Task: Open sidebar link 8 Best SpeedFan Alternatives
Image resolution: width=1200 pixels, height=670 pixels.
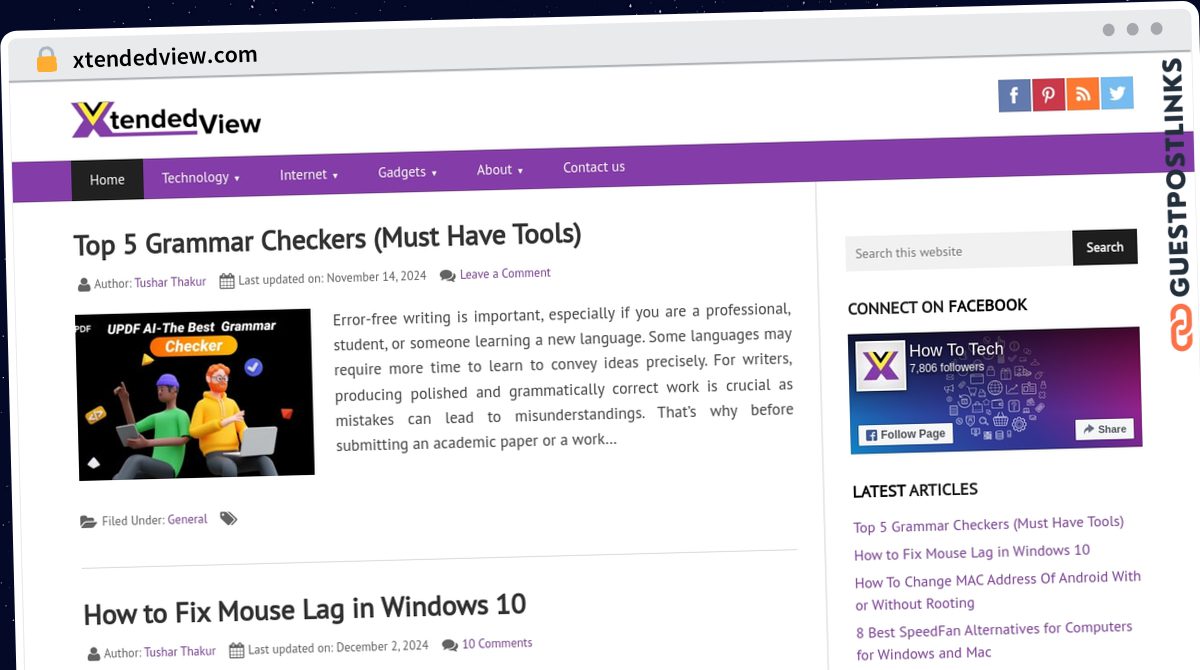Action: click(995, 640)
